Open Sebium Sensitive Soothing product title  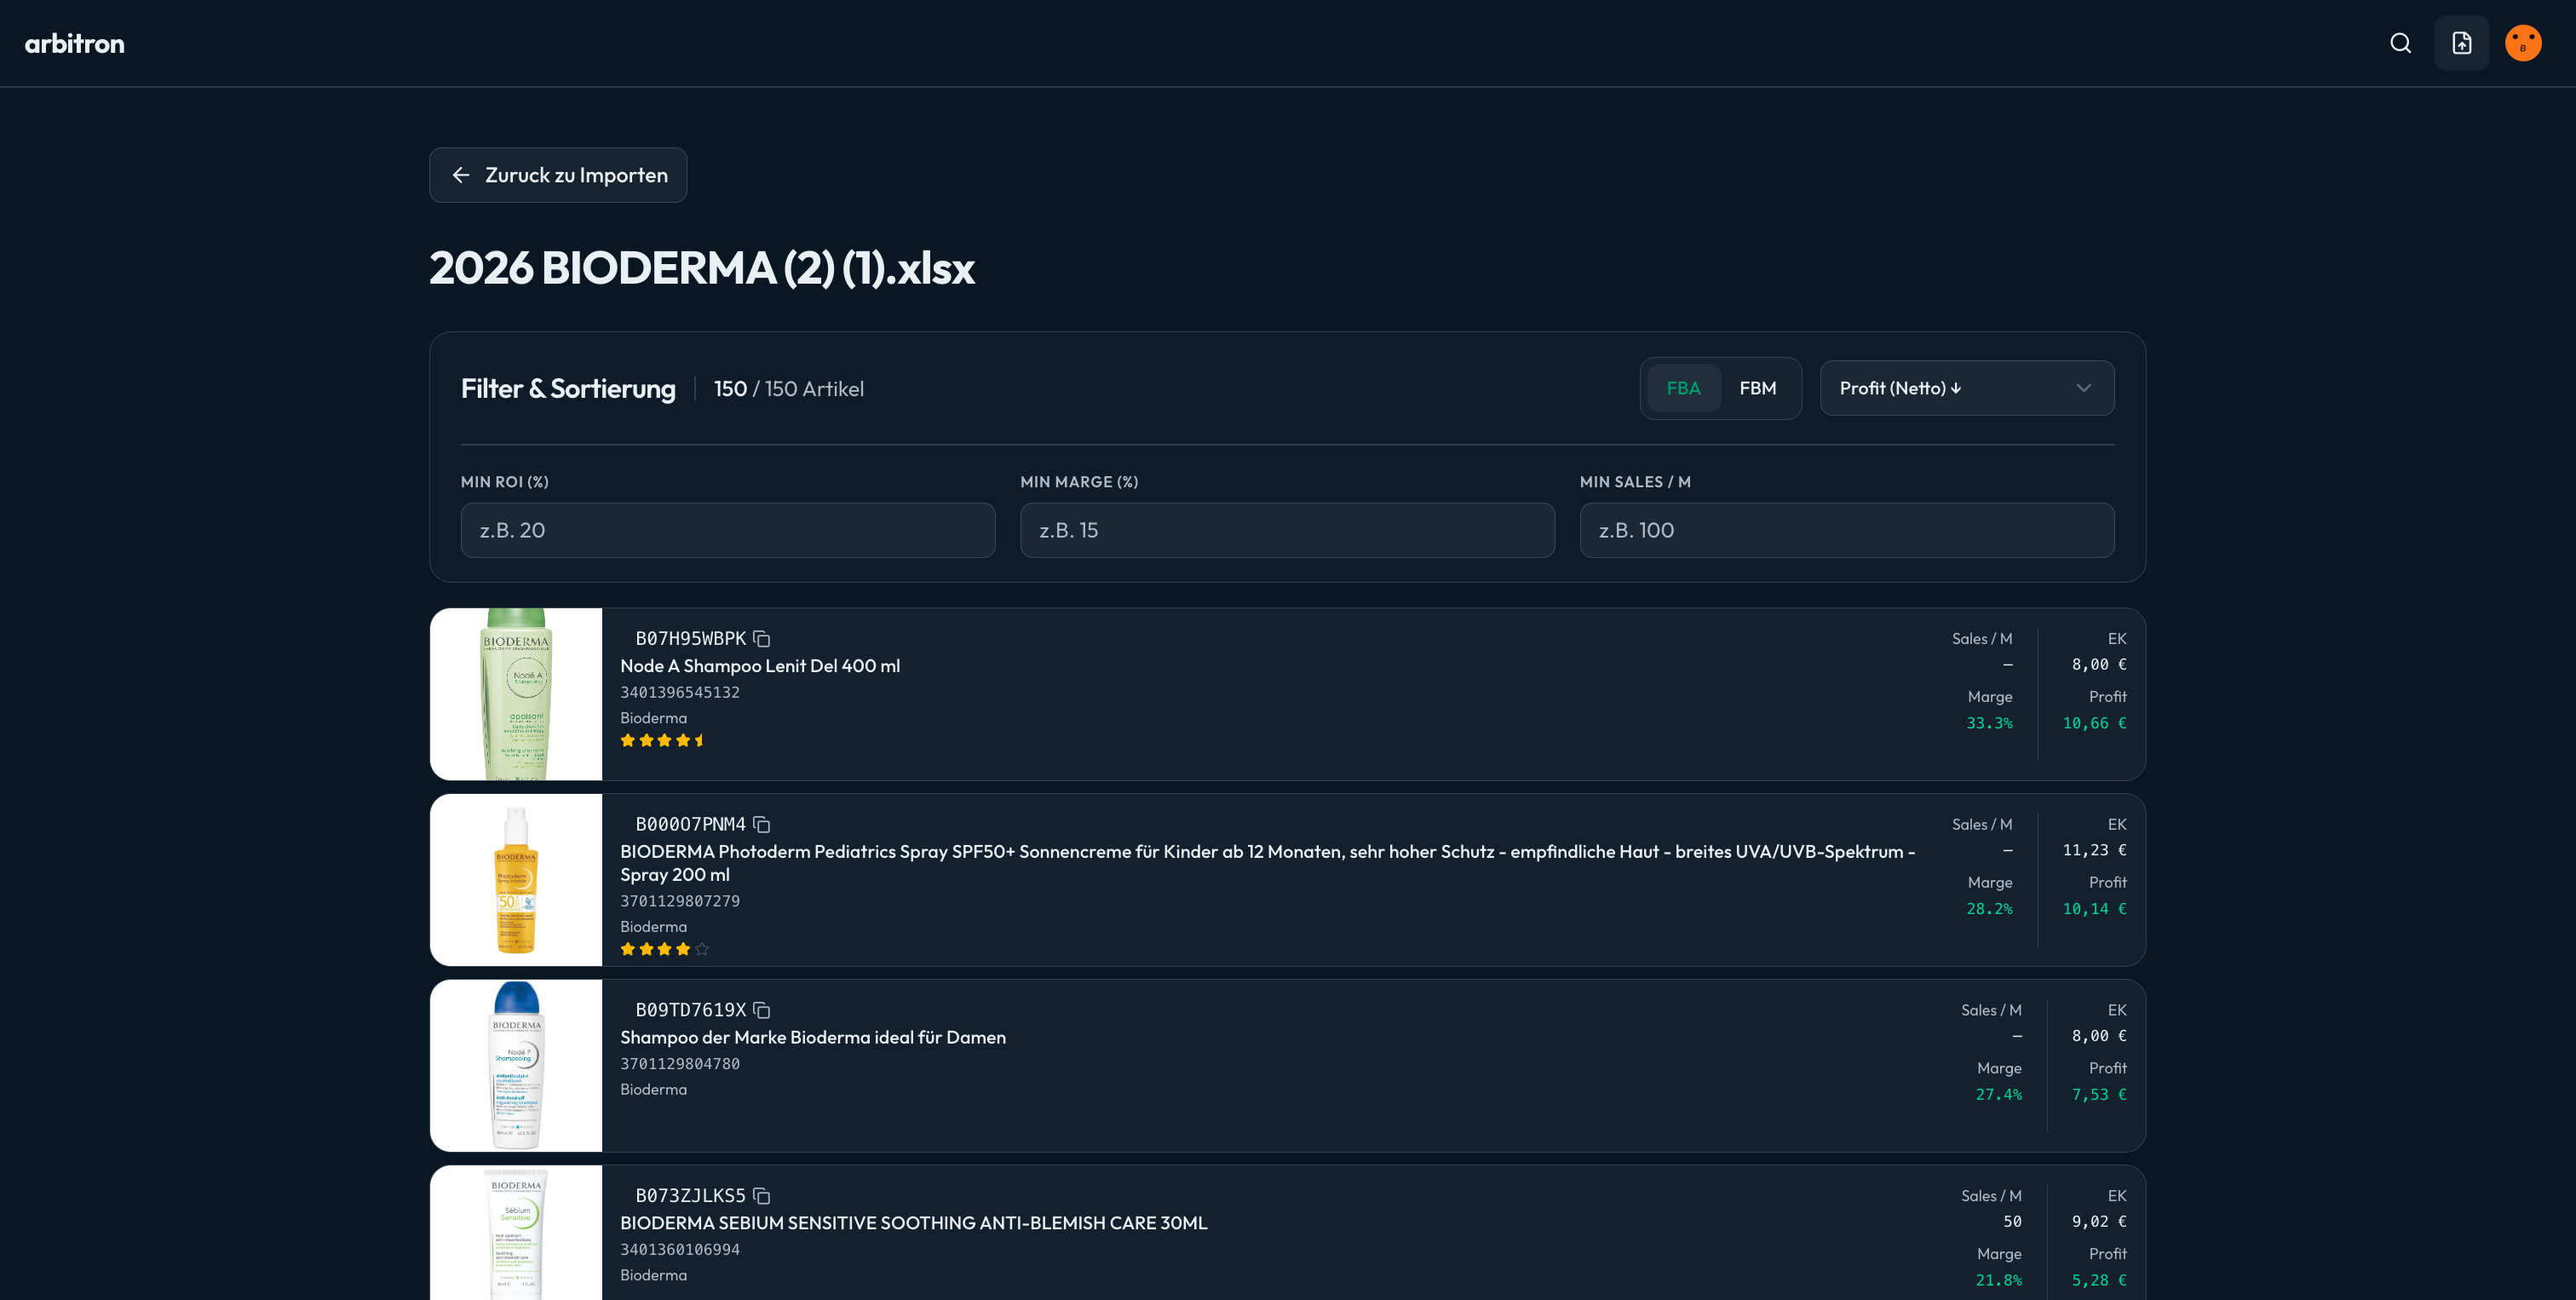[x=913, y=1223]
